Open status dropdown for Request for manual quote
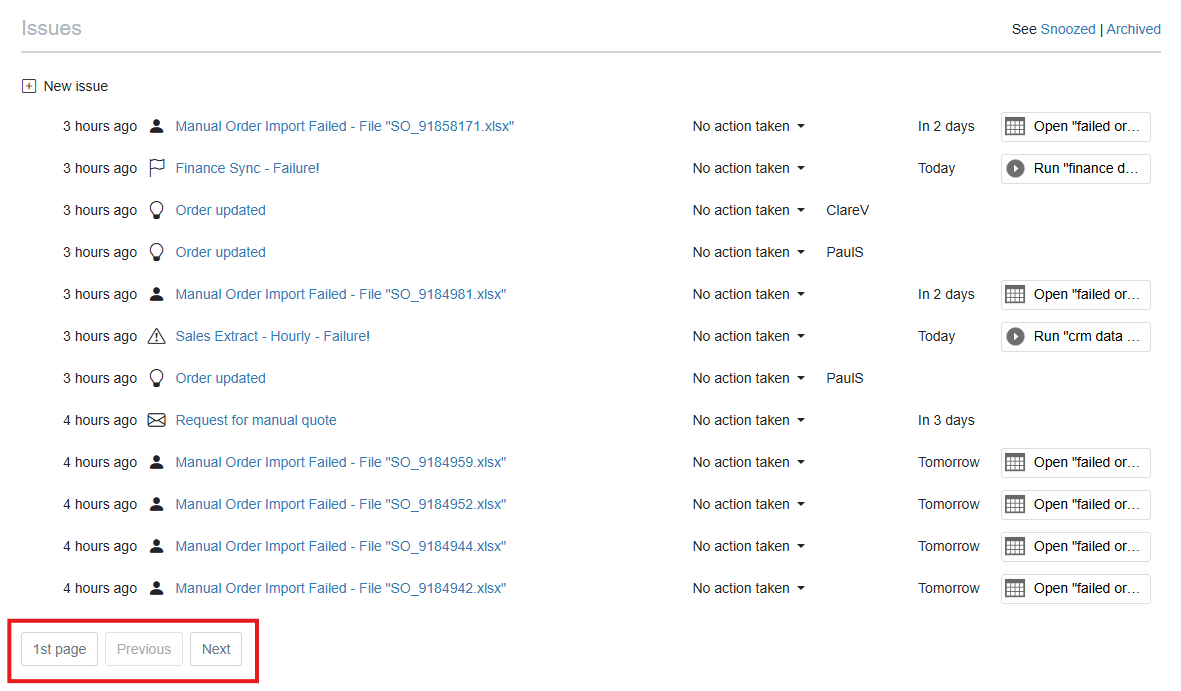Image resolution: width=1181 pixels, height=691 pixels. 749,420
